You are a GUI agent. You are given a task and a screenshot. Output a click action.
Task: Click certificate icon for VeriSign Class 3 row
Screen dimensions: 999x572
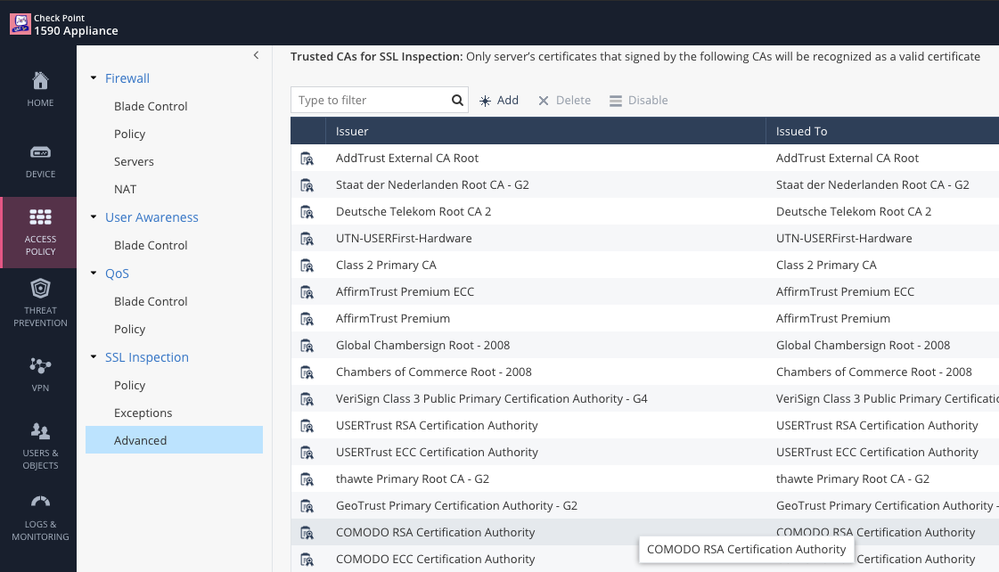pyautogui.click(x=307, y=399)
